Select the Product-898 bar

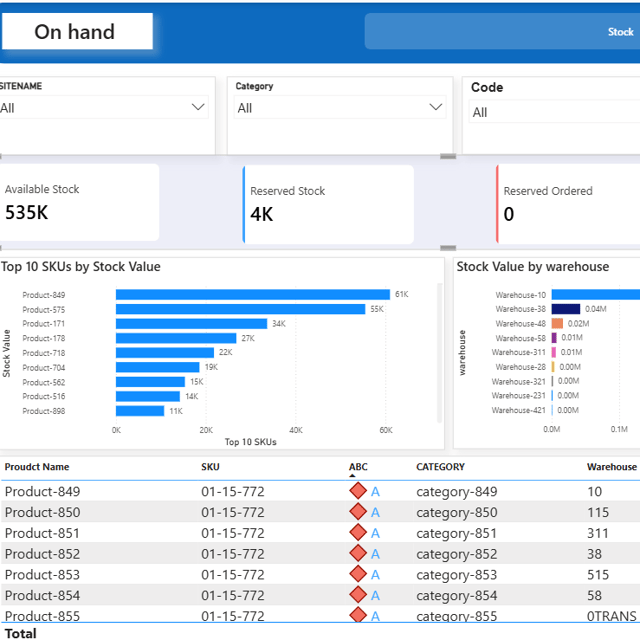pyautogui.click(x=140, y=411)
